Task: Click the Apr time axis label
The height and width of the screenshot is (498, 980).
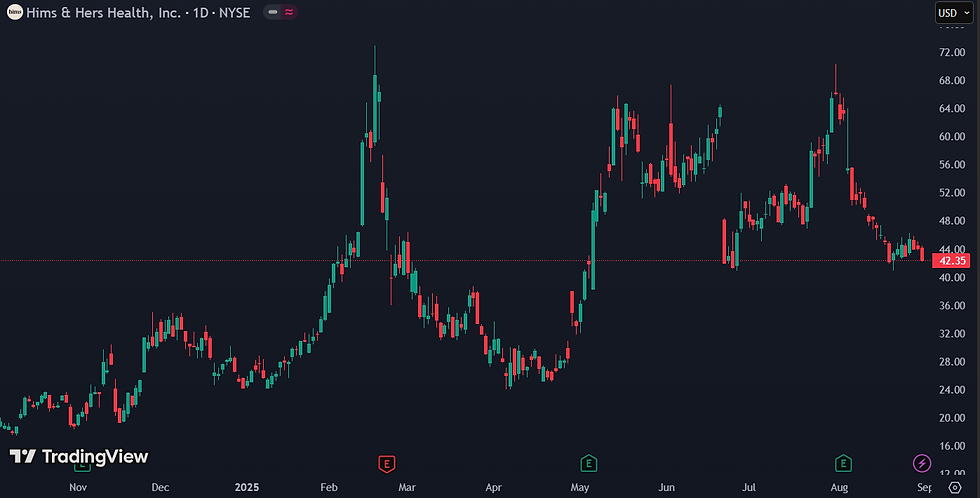Action: (493, 487)
